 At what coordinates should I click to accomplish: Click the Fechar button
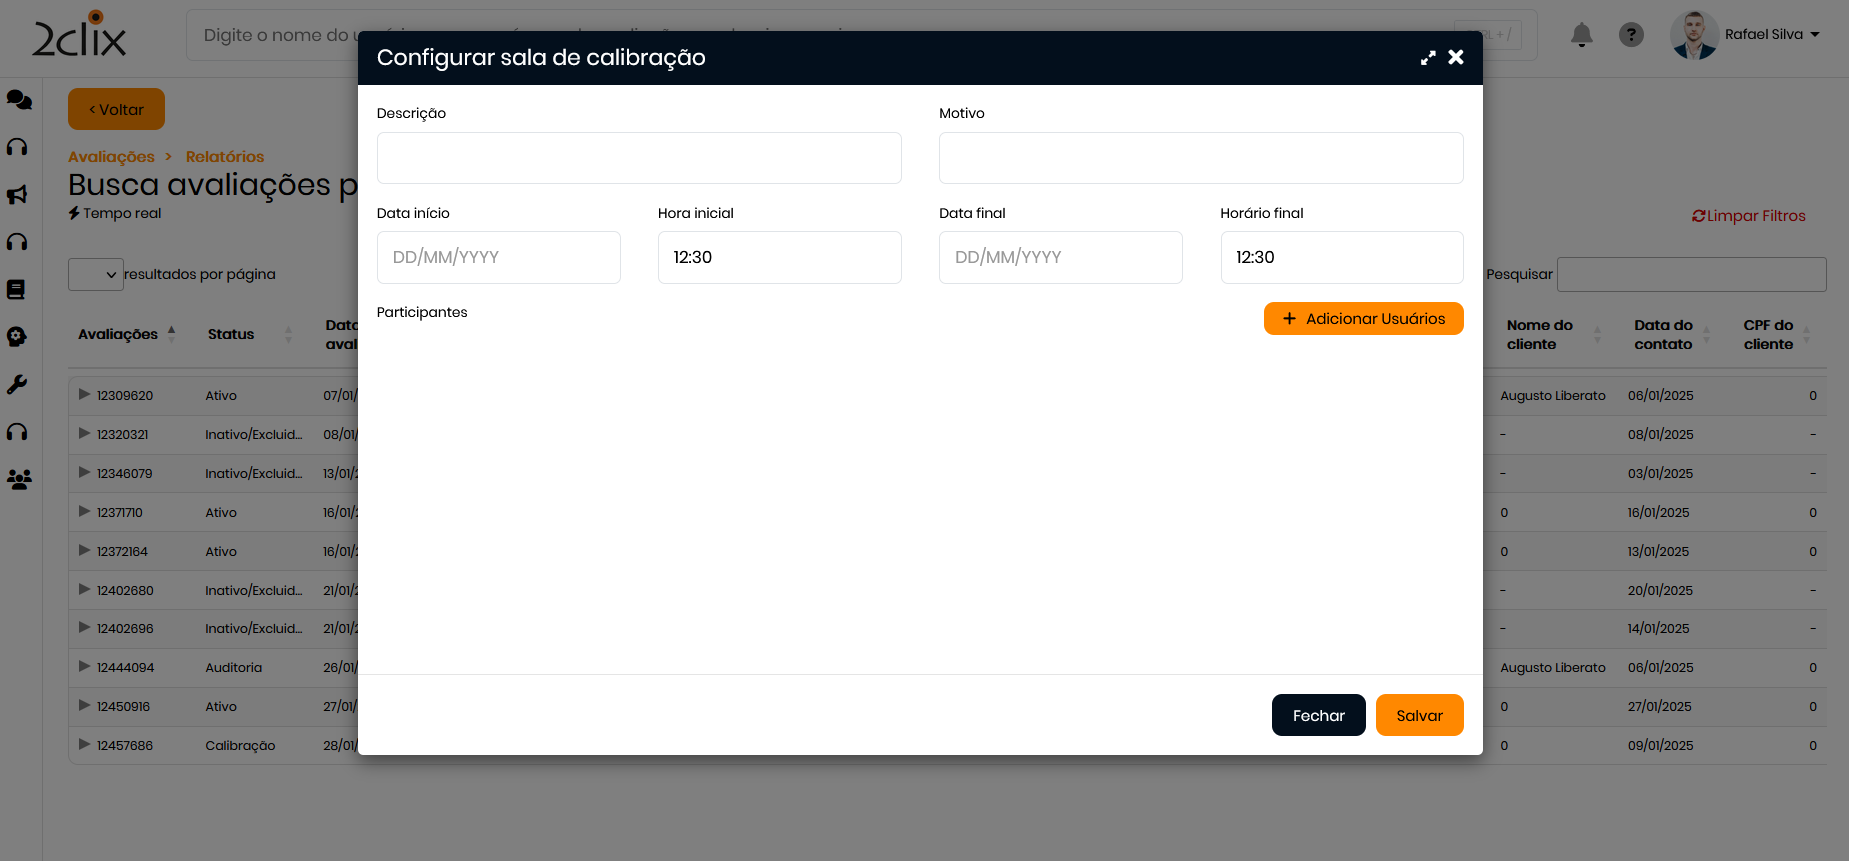coord(1318,716)
